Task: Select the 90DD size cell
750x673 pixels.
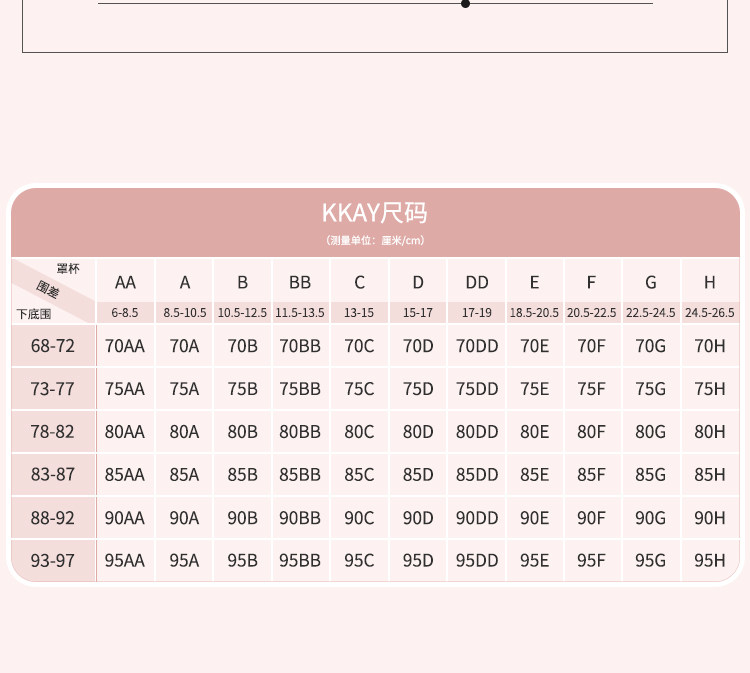Action: click(x=477, y=518)
